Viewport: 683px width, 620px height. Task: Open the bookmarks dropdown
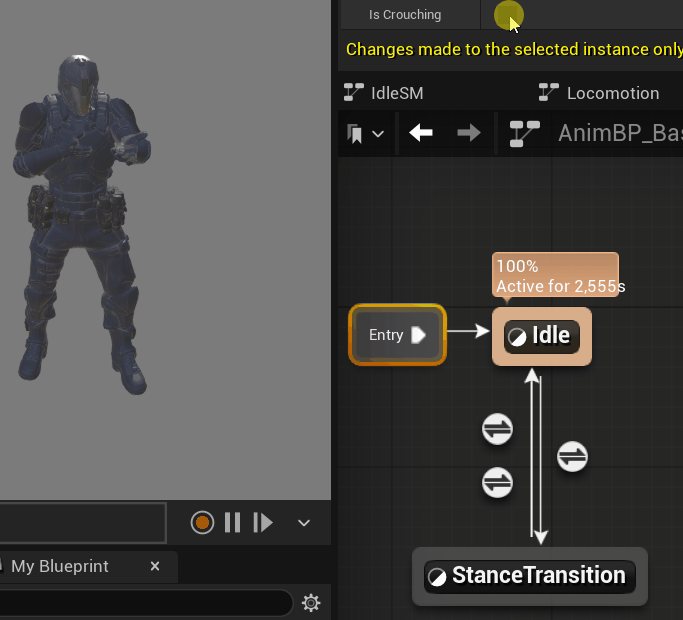coord(365,133)
